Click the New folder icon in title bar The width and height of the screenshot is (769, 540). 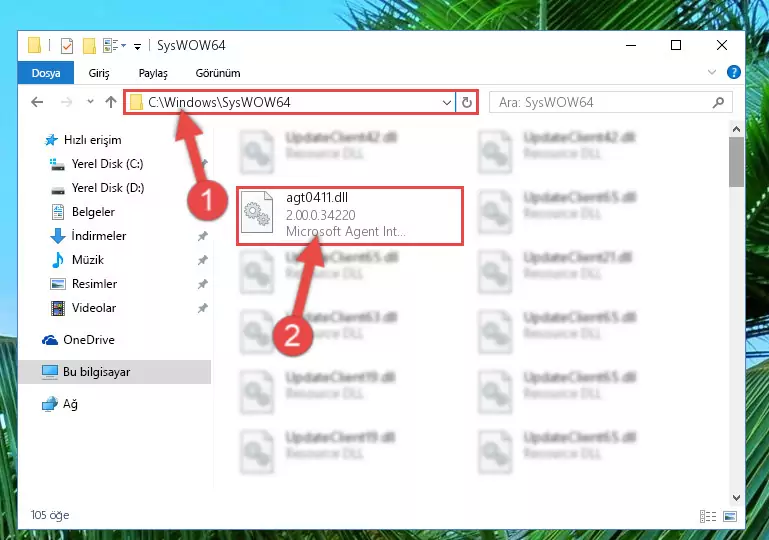pos(89,46)
